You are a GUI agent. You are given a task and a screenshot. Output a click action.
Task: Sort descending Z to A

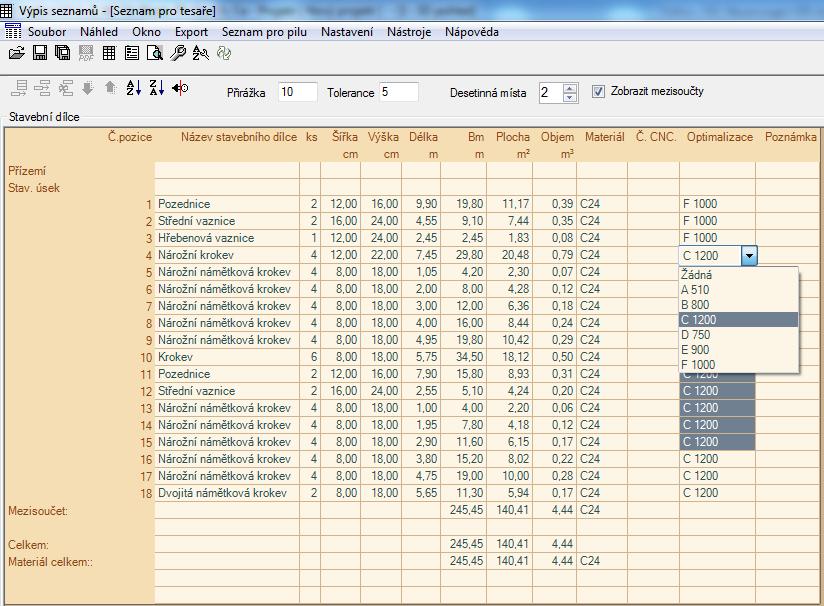click(x=157, y=88)
